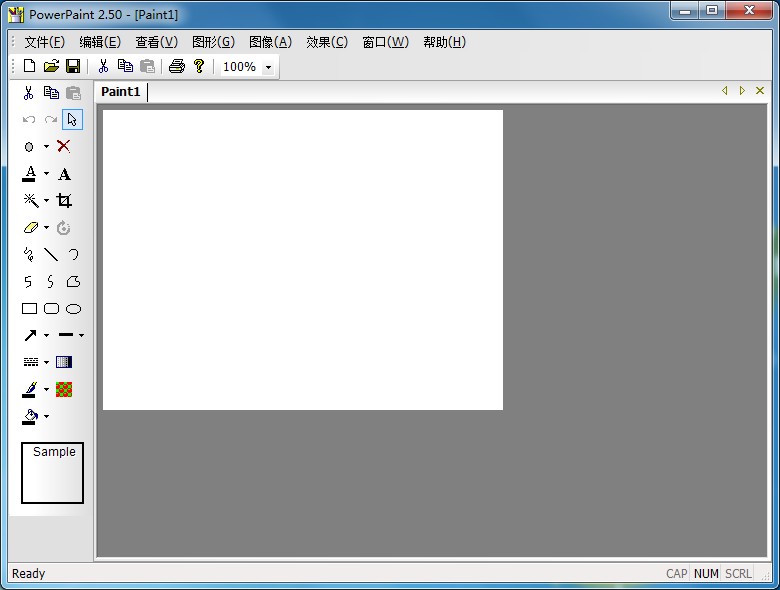Click the underlined A text color tool
Screen dimensions: 780x590
pyautogui.click(x=29, y=174)
